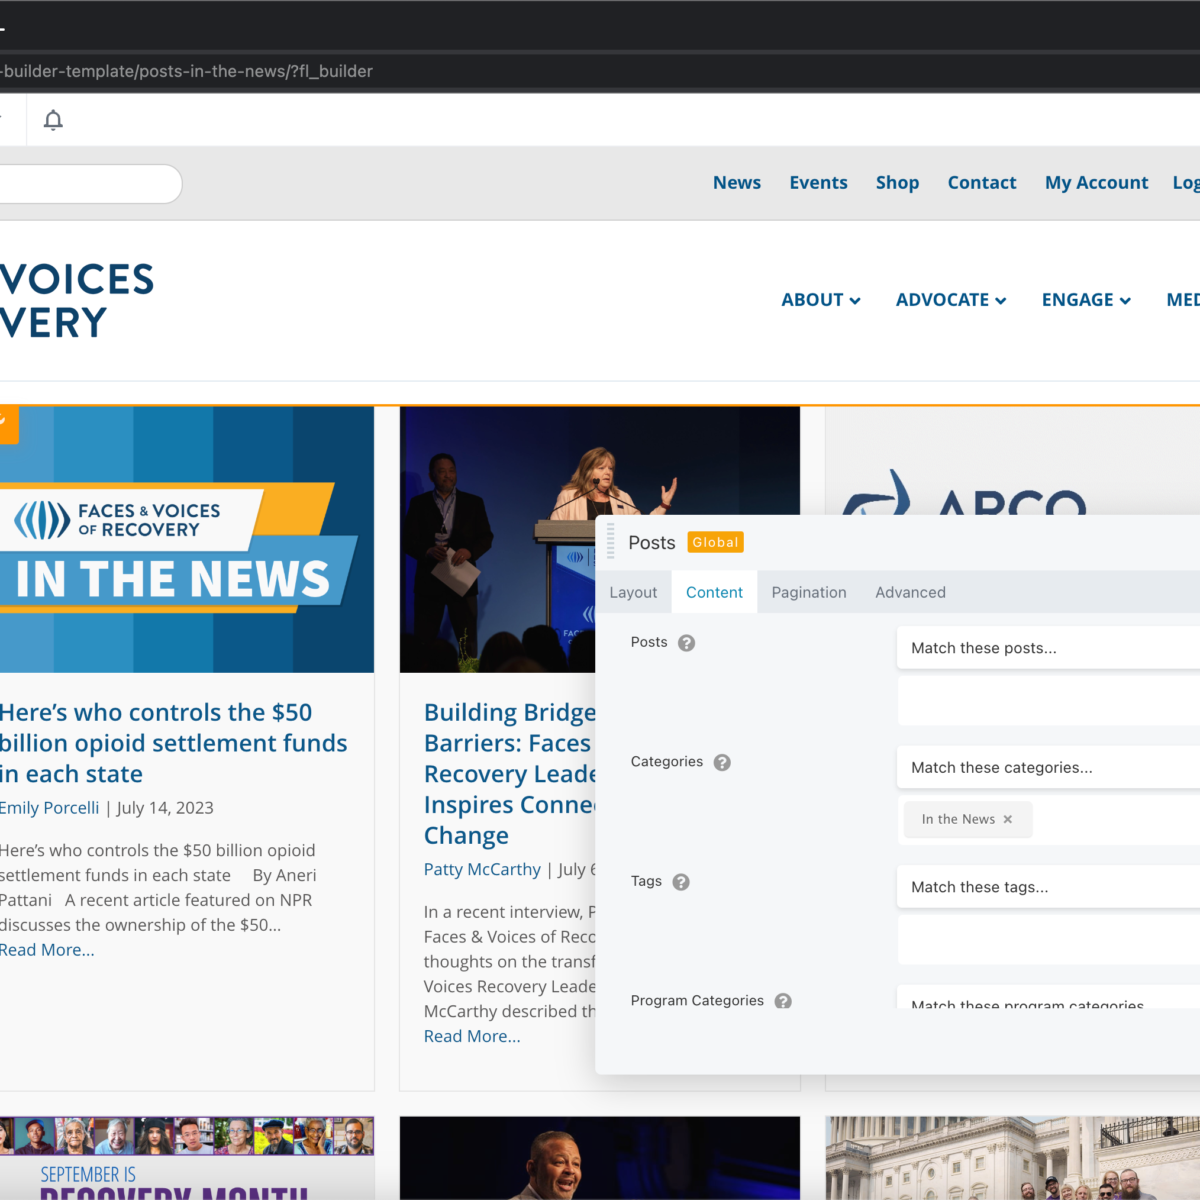Expand the ADVOCATE navigation menu

click(951, 300)
